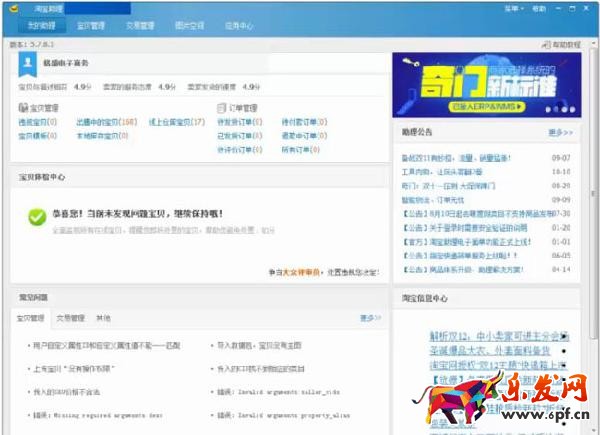Expand the 更多>> link in 助理公告 panel

[560, 132]
